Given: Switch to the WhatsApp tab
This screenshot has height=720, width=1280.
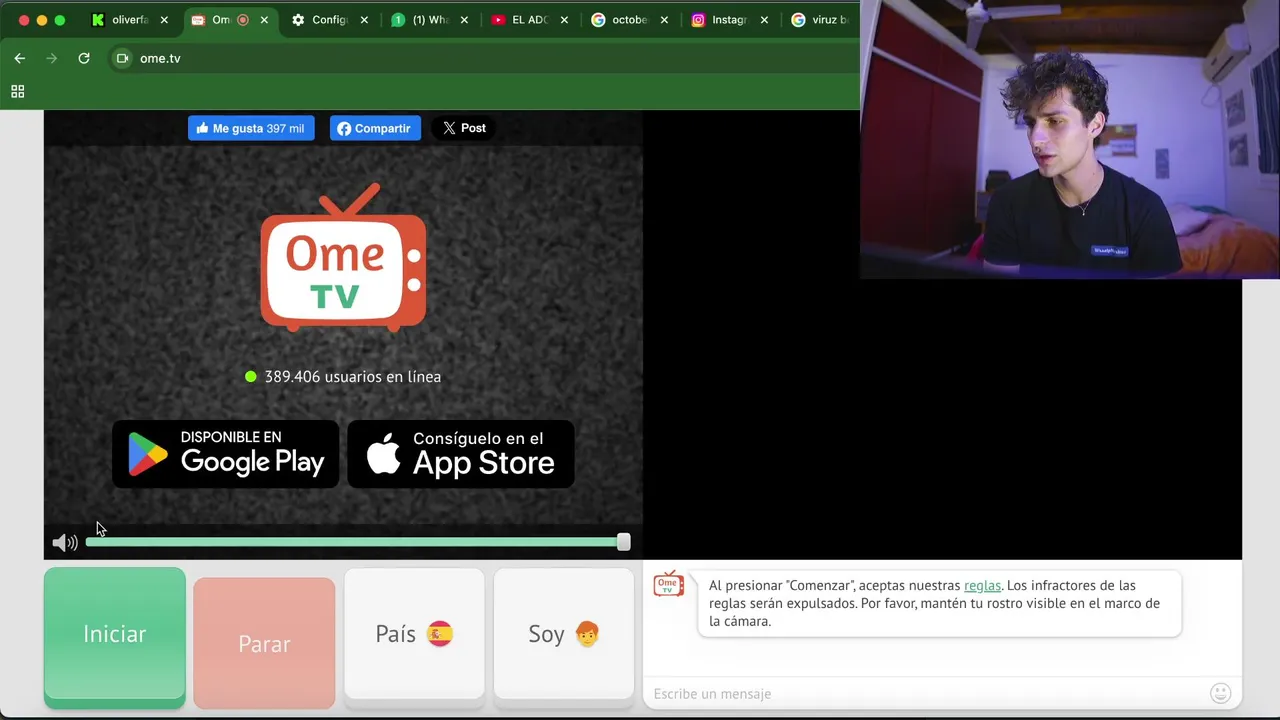Looking at the screenshot, I should 430,20.
